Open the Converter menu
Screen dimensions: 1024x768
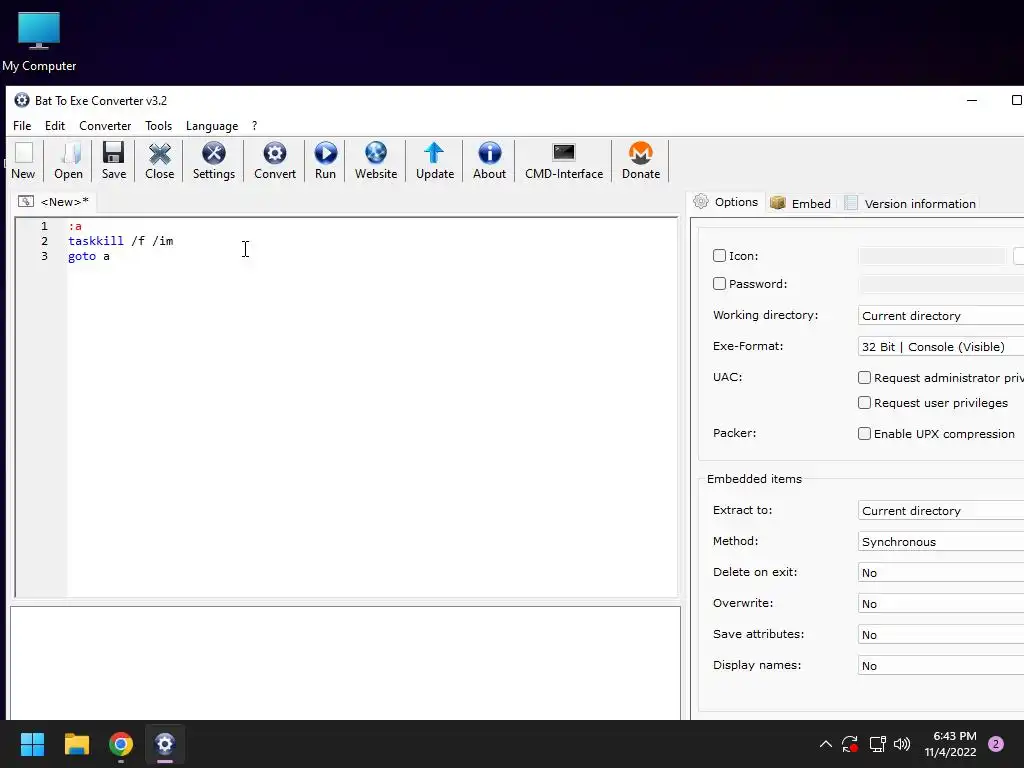click(x=105, y=126)
